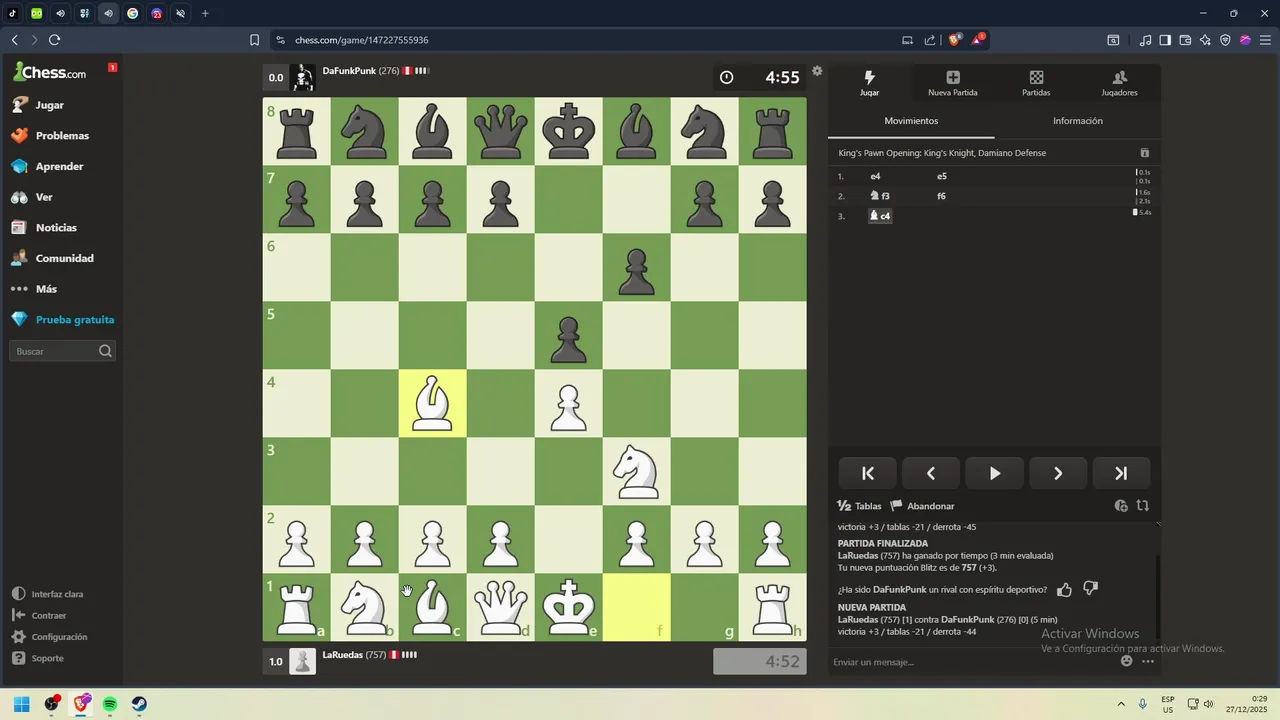The height and width of the screenshot is (720, 1280).
Task: Select bishop move c4 in move list
Action: point(880,216)
